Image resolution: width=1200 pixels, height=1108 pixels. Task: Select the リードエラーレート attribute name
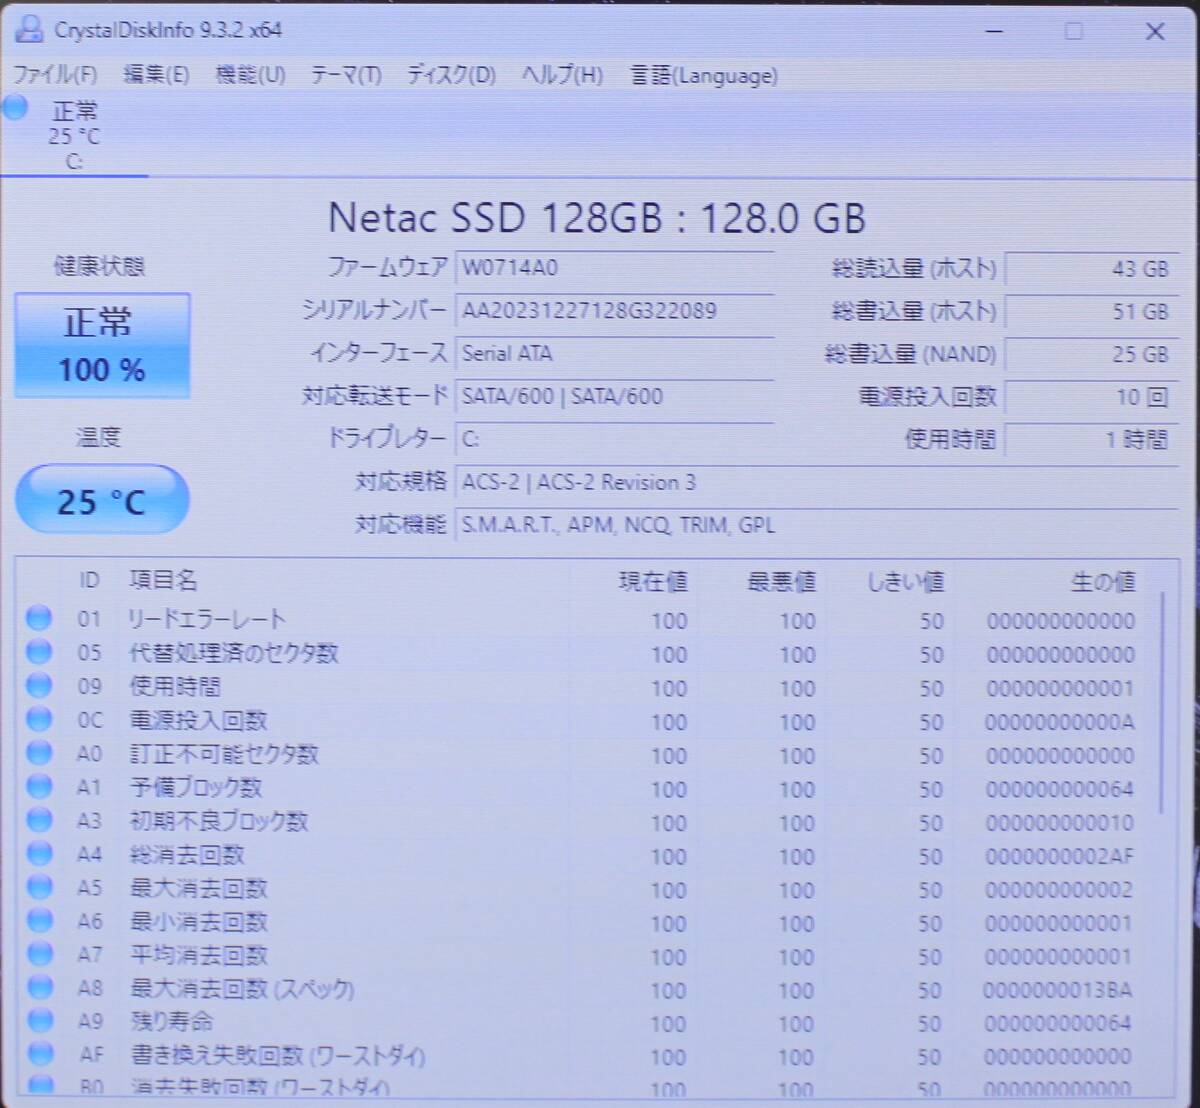207,619
